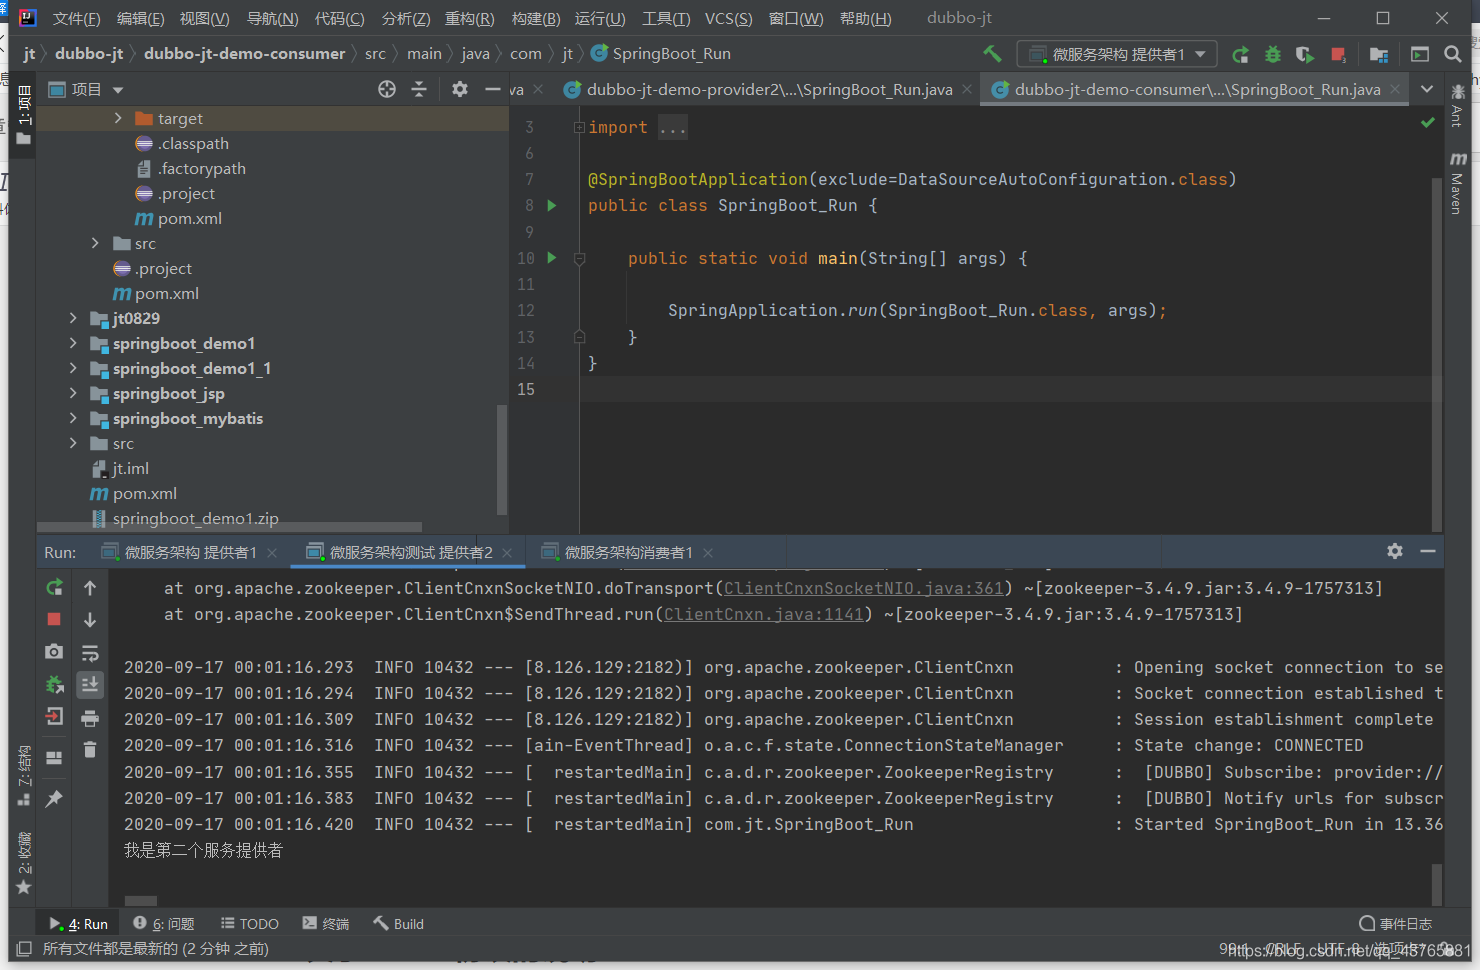This screenshot has height=970, width=1480.
Task: Close the dubbo-jt-demo-consumer SpringBoot_Run.java tab
Action: (x=1397, y=89)
